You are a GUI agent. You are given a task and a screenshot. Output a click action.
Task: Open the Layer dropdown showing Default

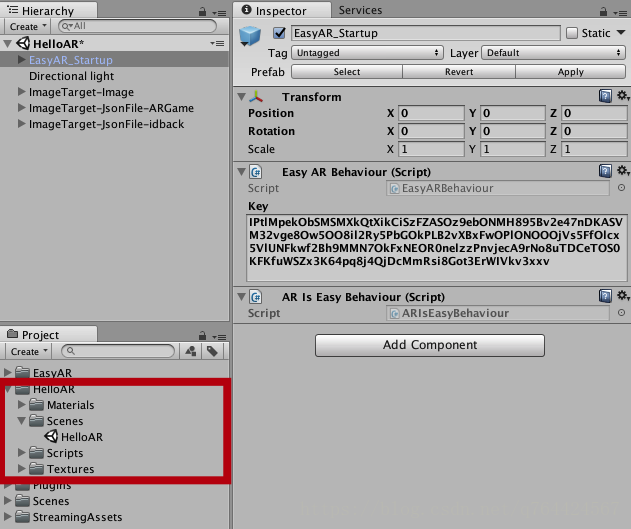click(553, 53)
